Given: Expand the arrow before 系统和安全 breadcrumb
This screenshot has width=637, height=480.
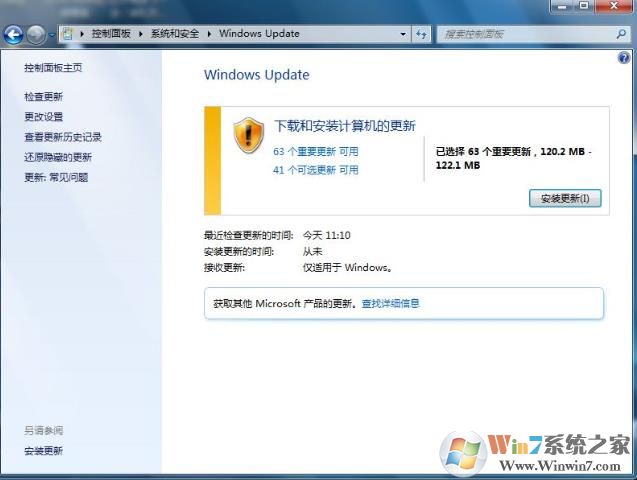Looking at the screenshot, I should pyautogui.click(x=141, y=34).
